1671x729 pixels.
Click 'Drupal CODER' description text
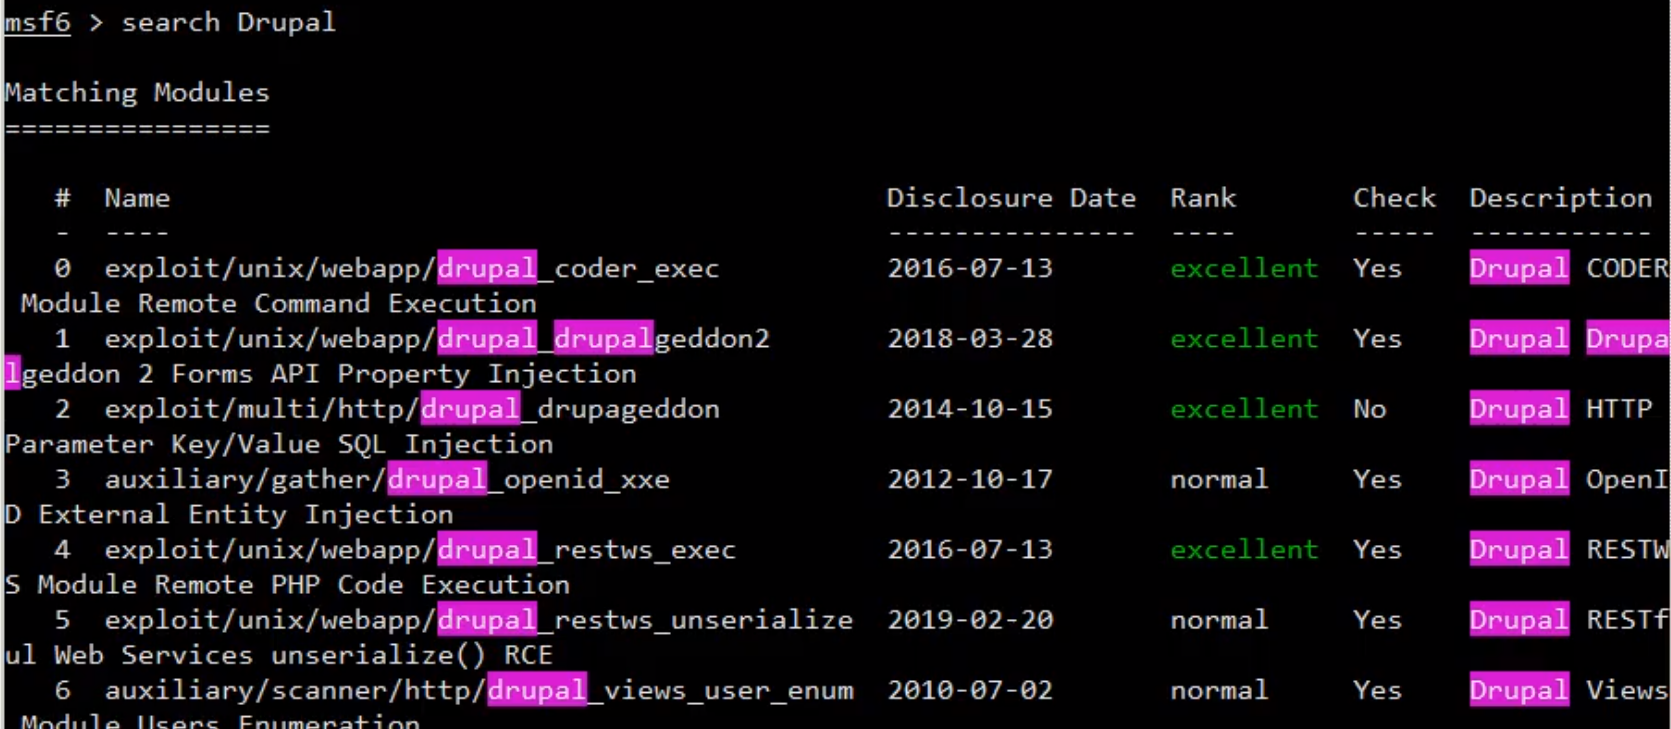(1569, 269)
